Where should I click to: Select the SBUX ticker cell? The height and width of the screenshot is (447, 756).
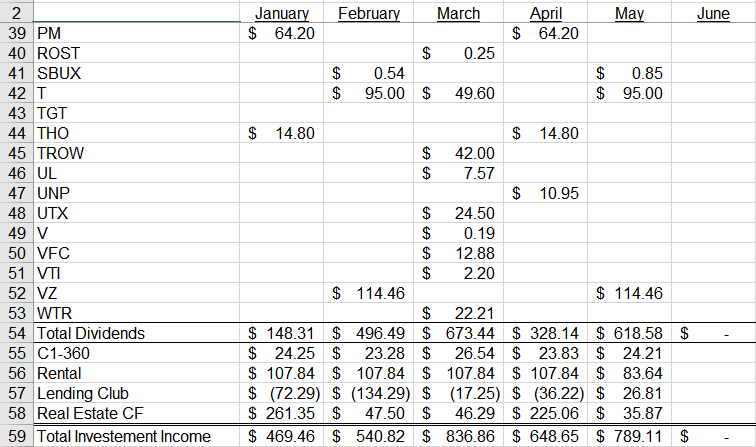pos(136,73)
